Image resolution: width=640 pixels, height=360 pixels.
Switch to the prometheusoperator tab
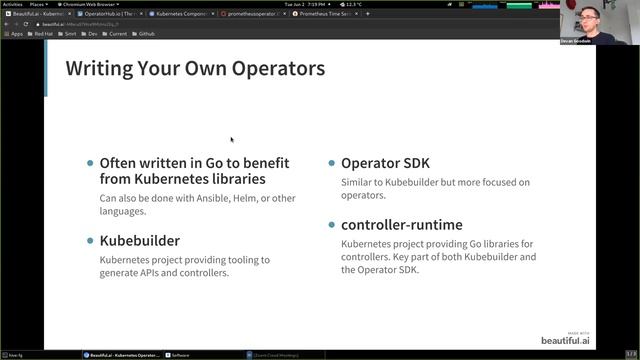pos(253,14)
